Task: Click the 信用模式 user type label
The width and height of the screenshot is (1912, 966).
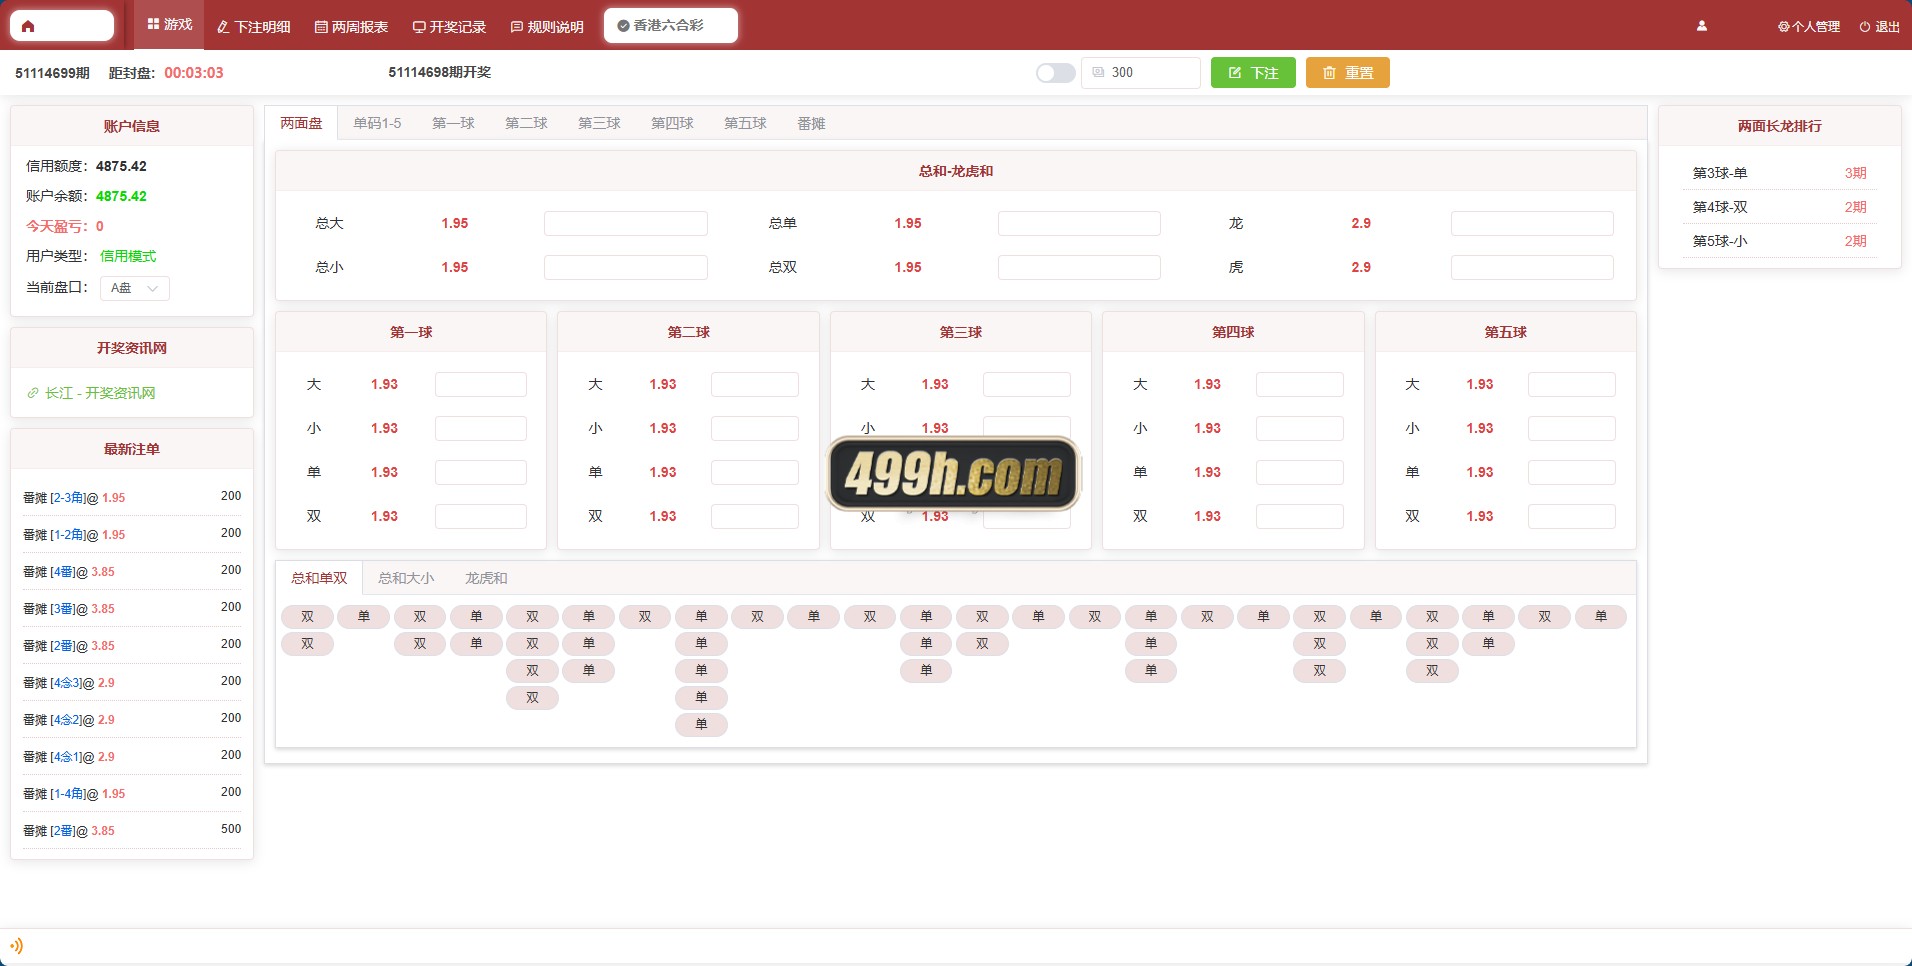Action: click(128, 256)
